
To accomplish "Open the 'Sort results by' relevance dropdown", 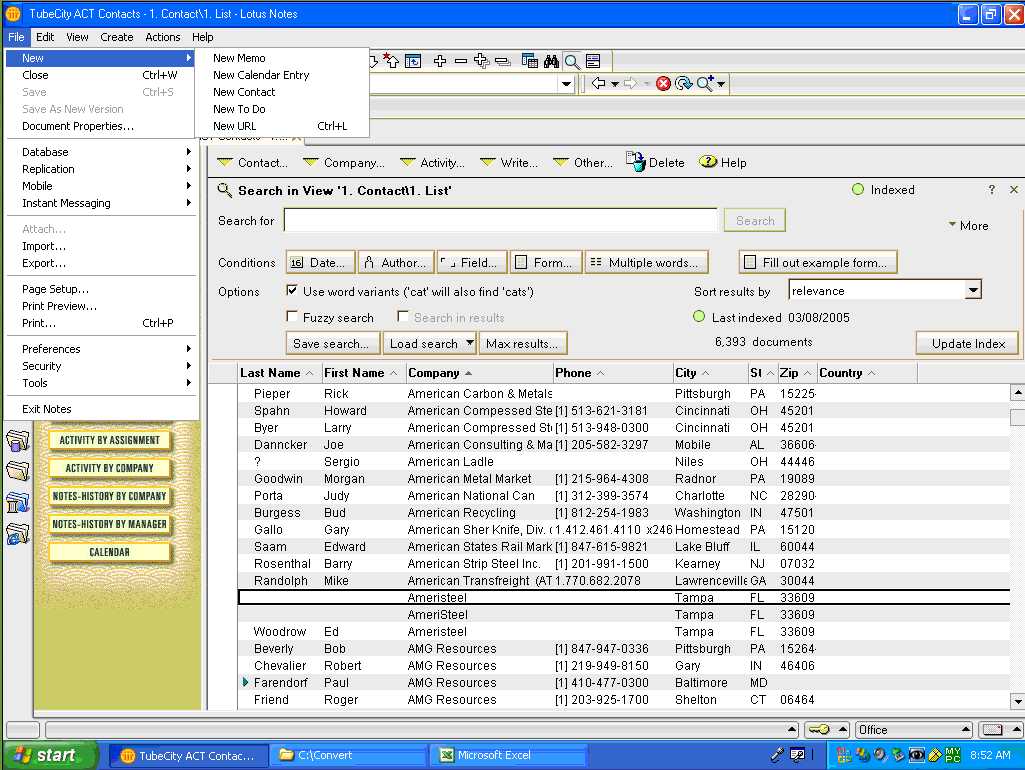I will (x=973, y=290).
